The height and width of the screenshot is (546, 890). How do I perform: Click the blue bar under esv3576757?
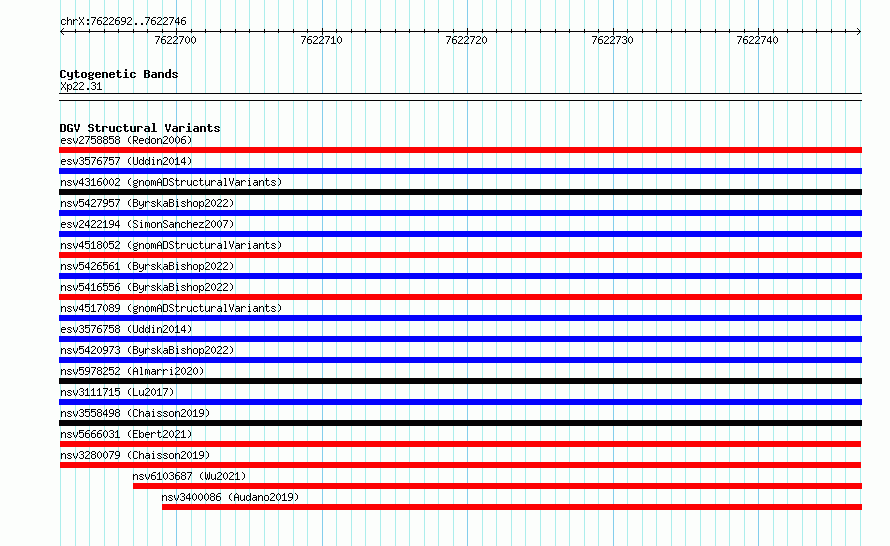point(460,171)
